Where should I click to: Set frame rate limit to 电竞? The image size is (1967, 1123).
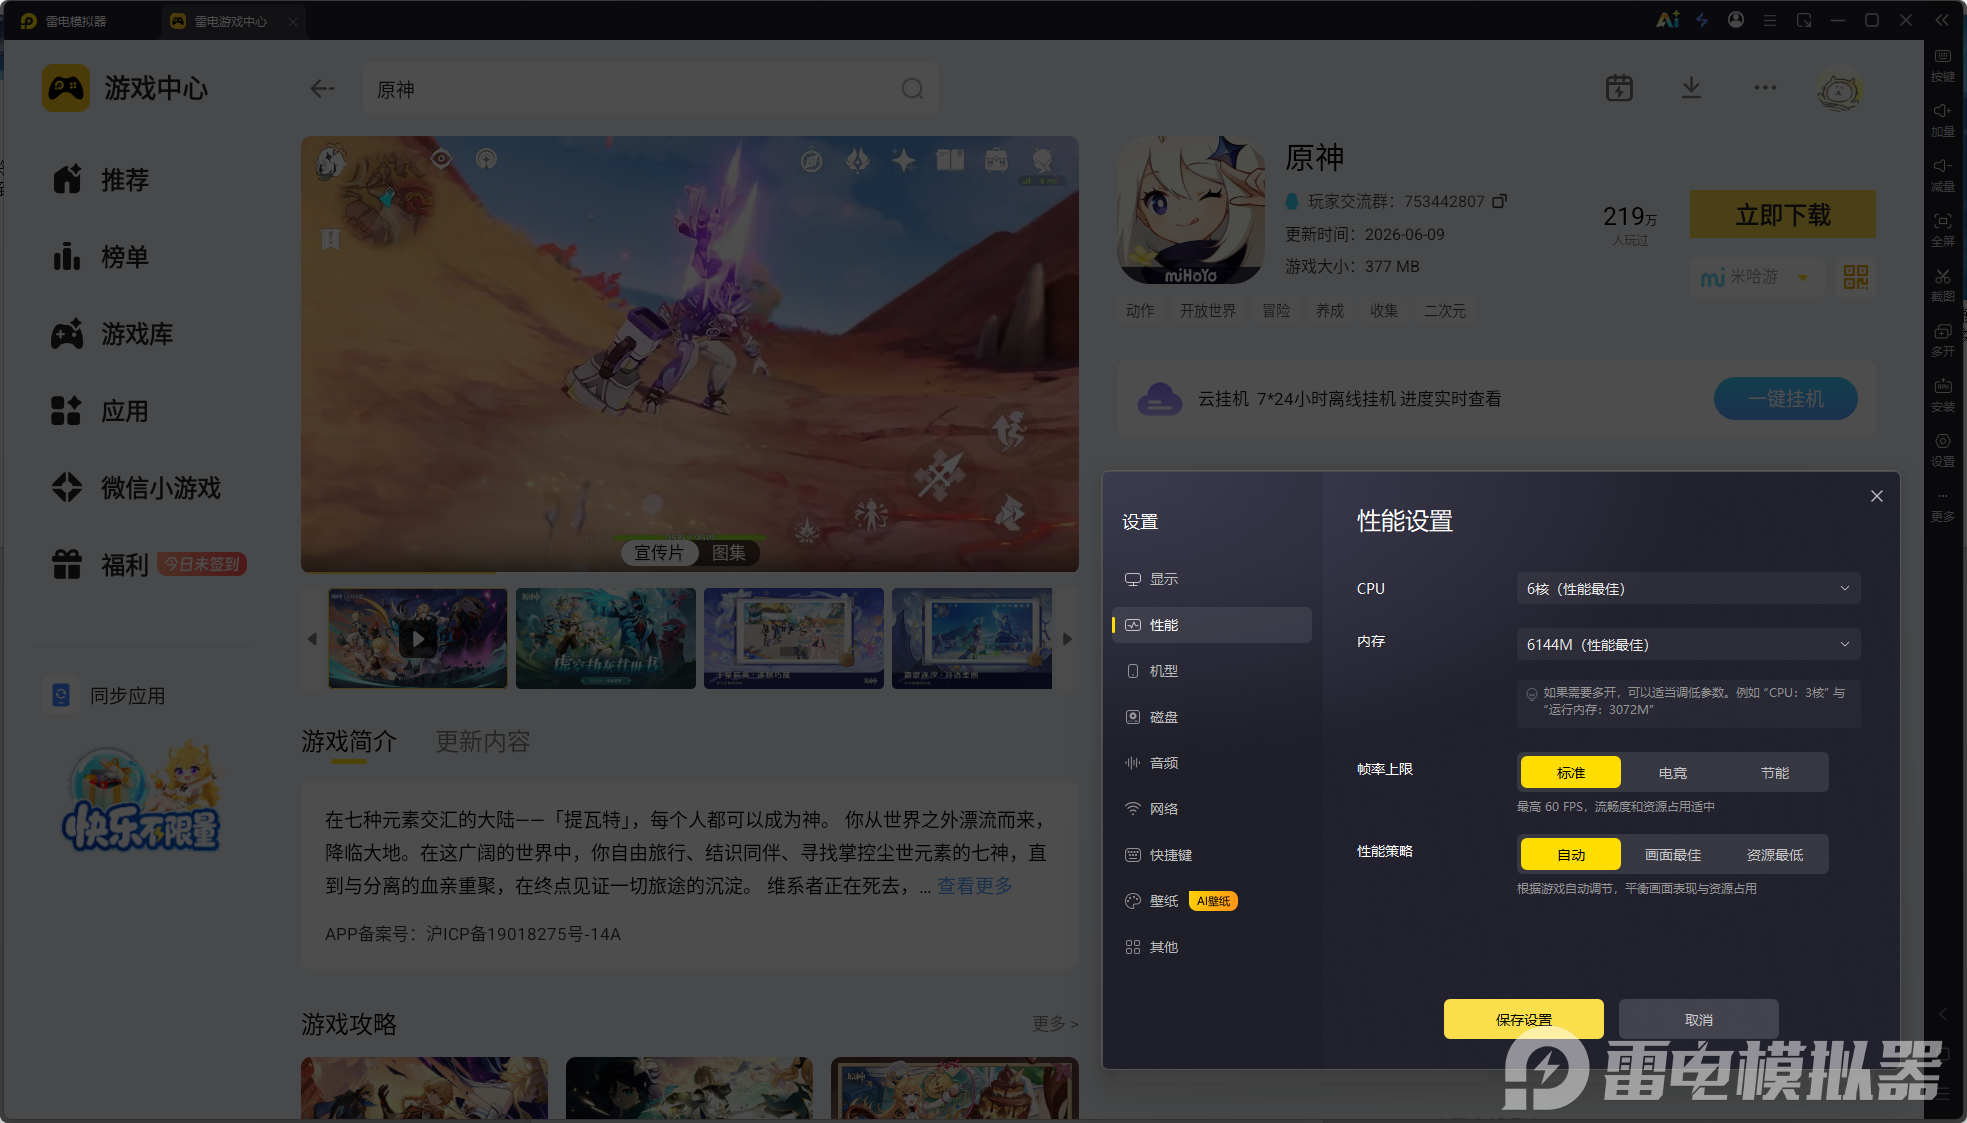point(1673,773)
